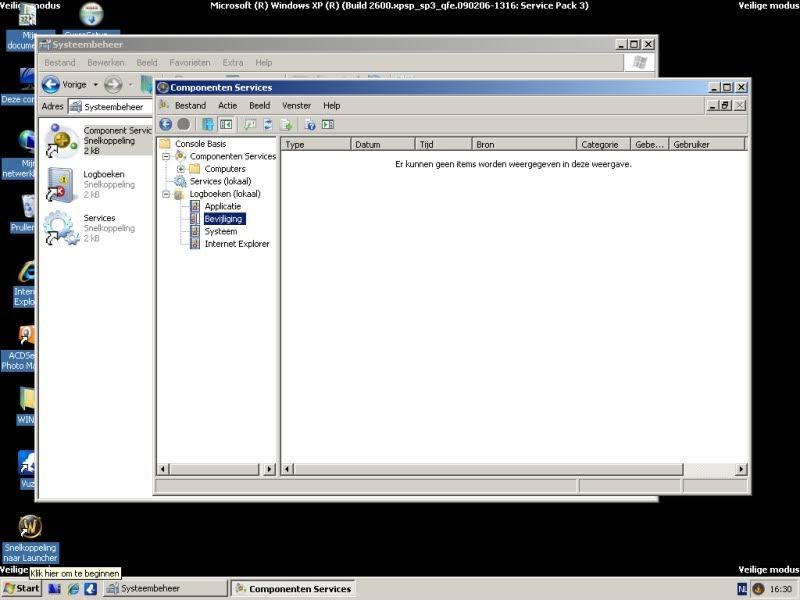This screenshot has height=600, width=800.
Task: Click the first quick launch icon beside Start
Action: tap(55, 589)
